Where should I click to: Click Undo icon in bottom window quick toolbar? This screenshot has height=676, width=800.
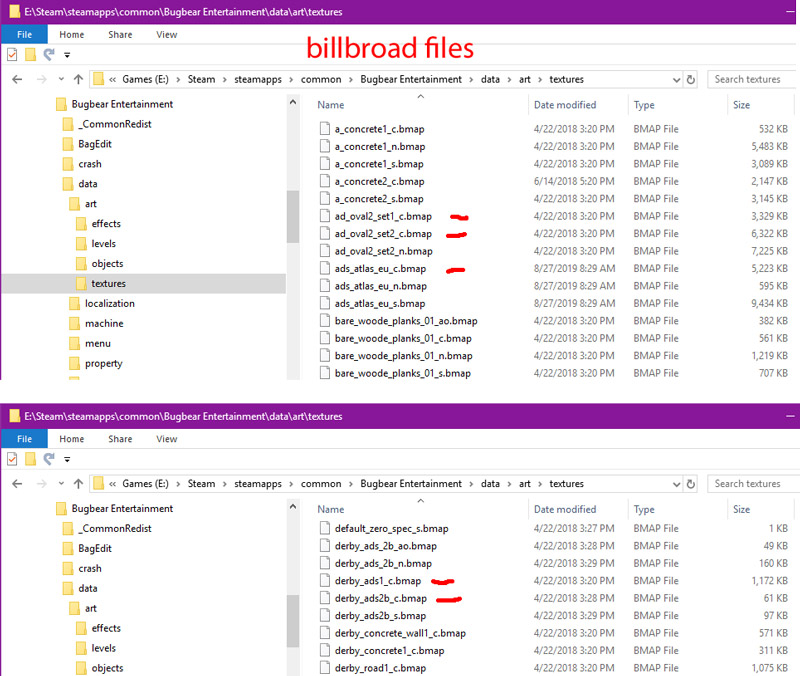(49, 459)
